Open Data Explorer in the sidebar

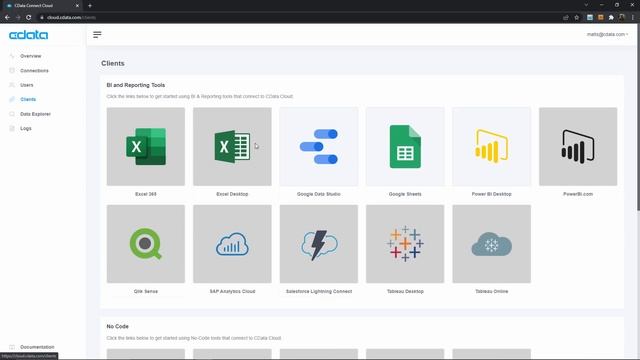click(36, 114)
